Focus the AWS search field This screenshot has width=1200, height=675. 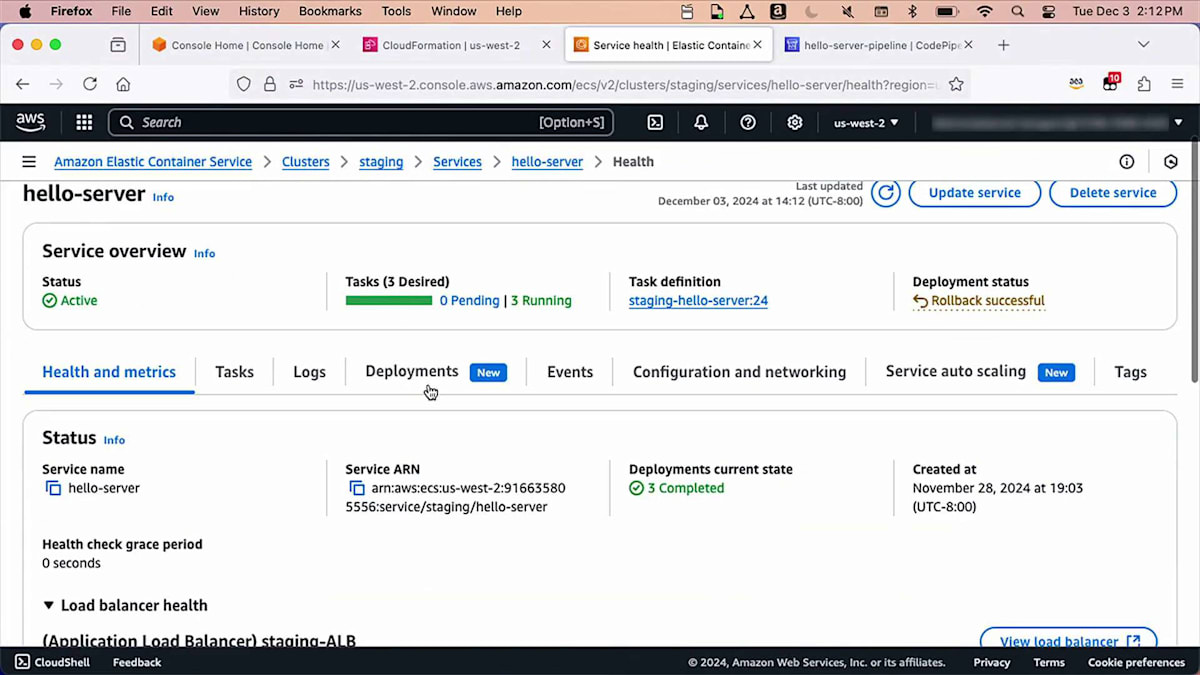click(x=360, y=122)
